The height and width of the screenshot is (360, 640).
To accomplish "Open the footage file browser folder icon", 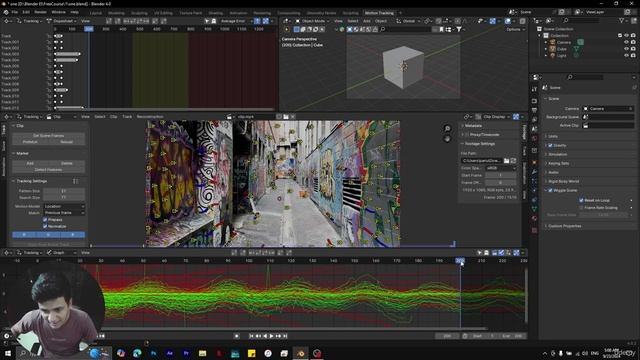I will pos(507,161).
